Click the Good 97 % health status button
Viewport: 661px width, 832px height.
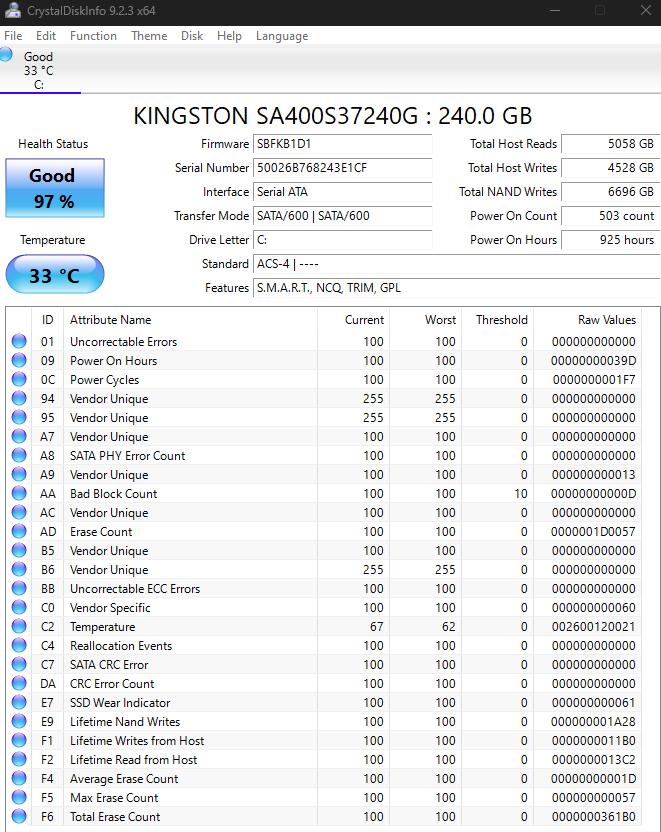click(x=55, y=188)
